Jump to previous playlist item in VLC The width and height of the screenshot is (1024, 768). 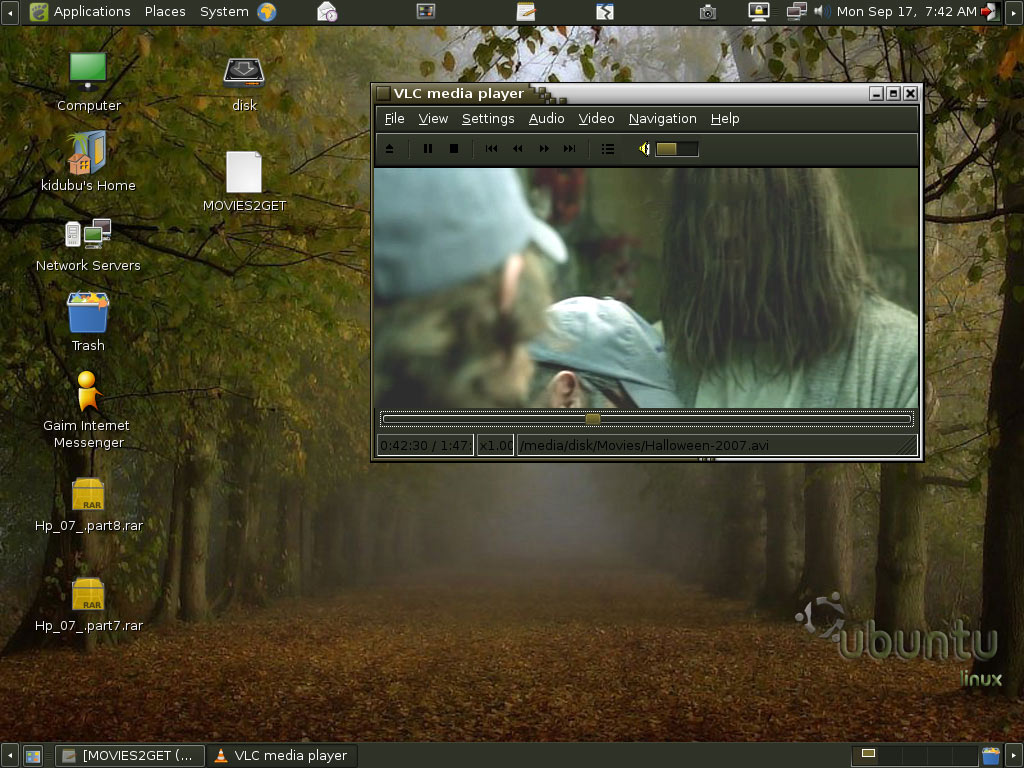(492, 149)
